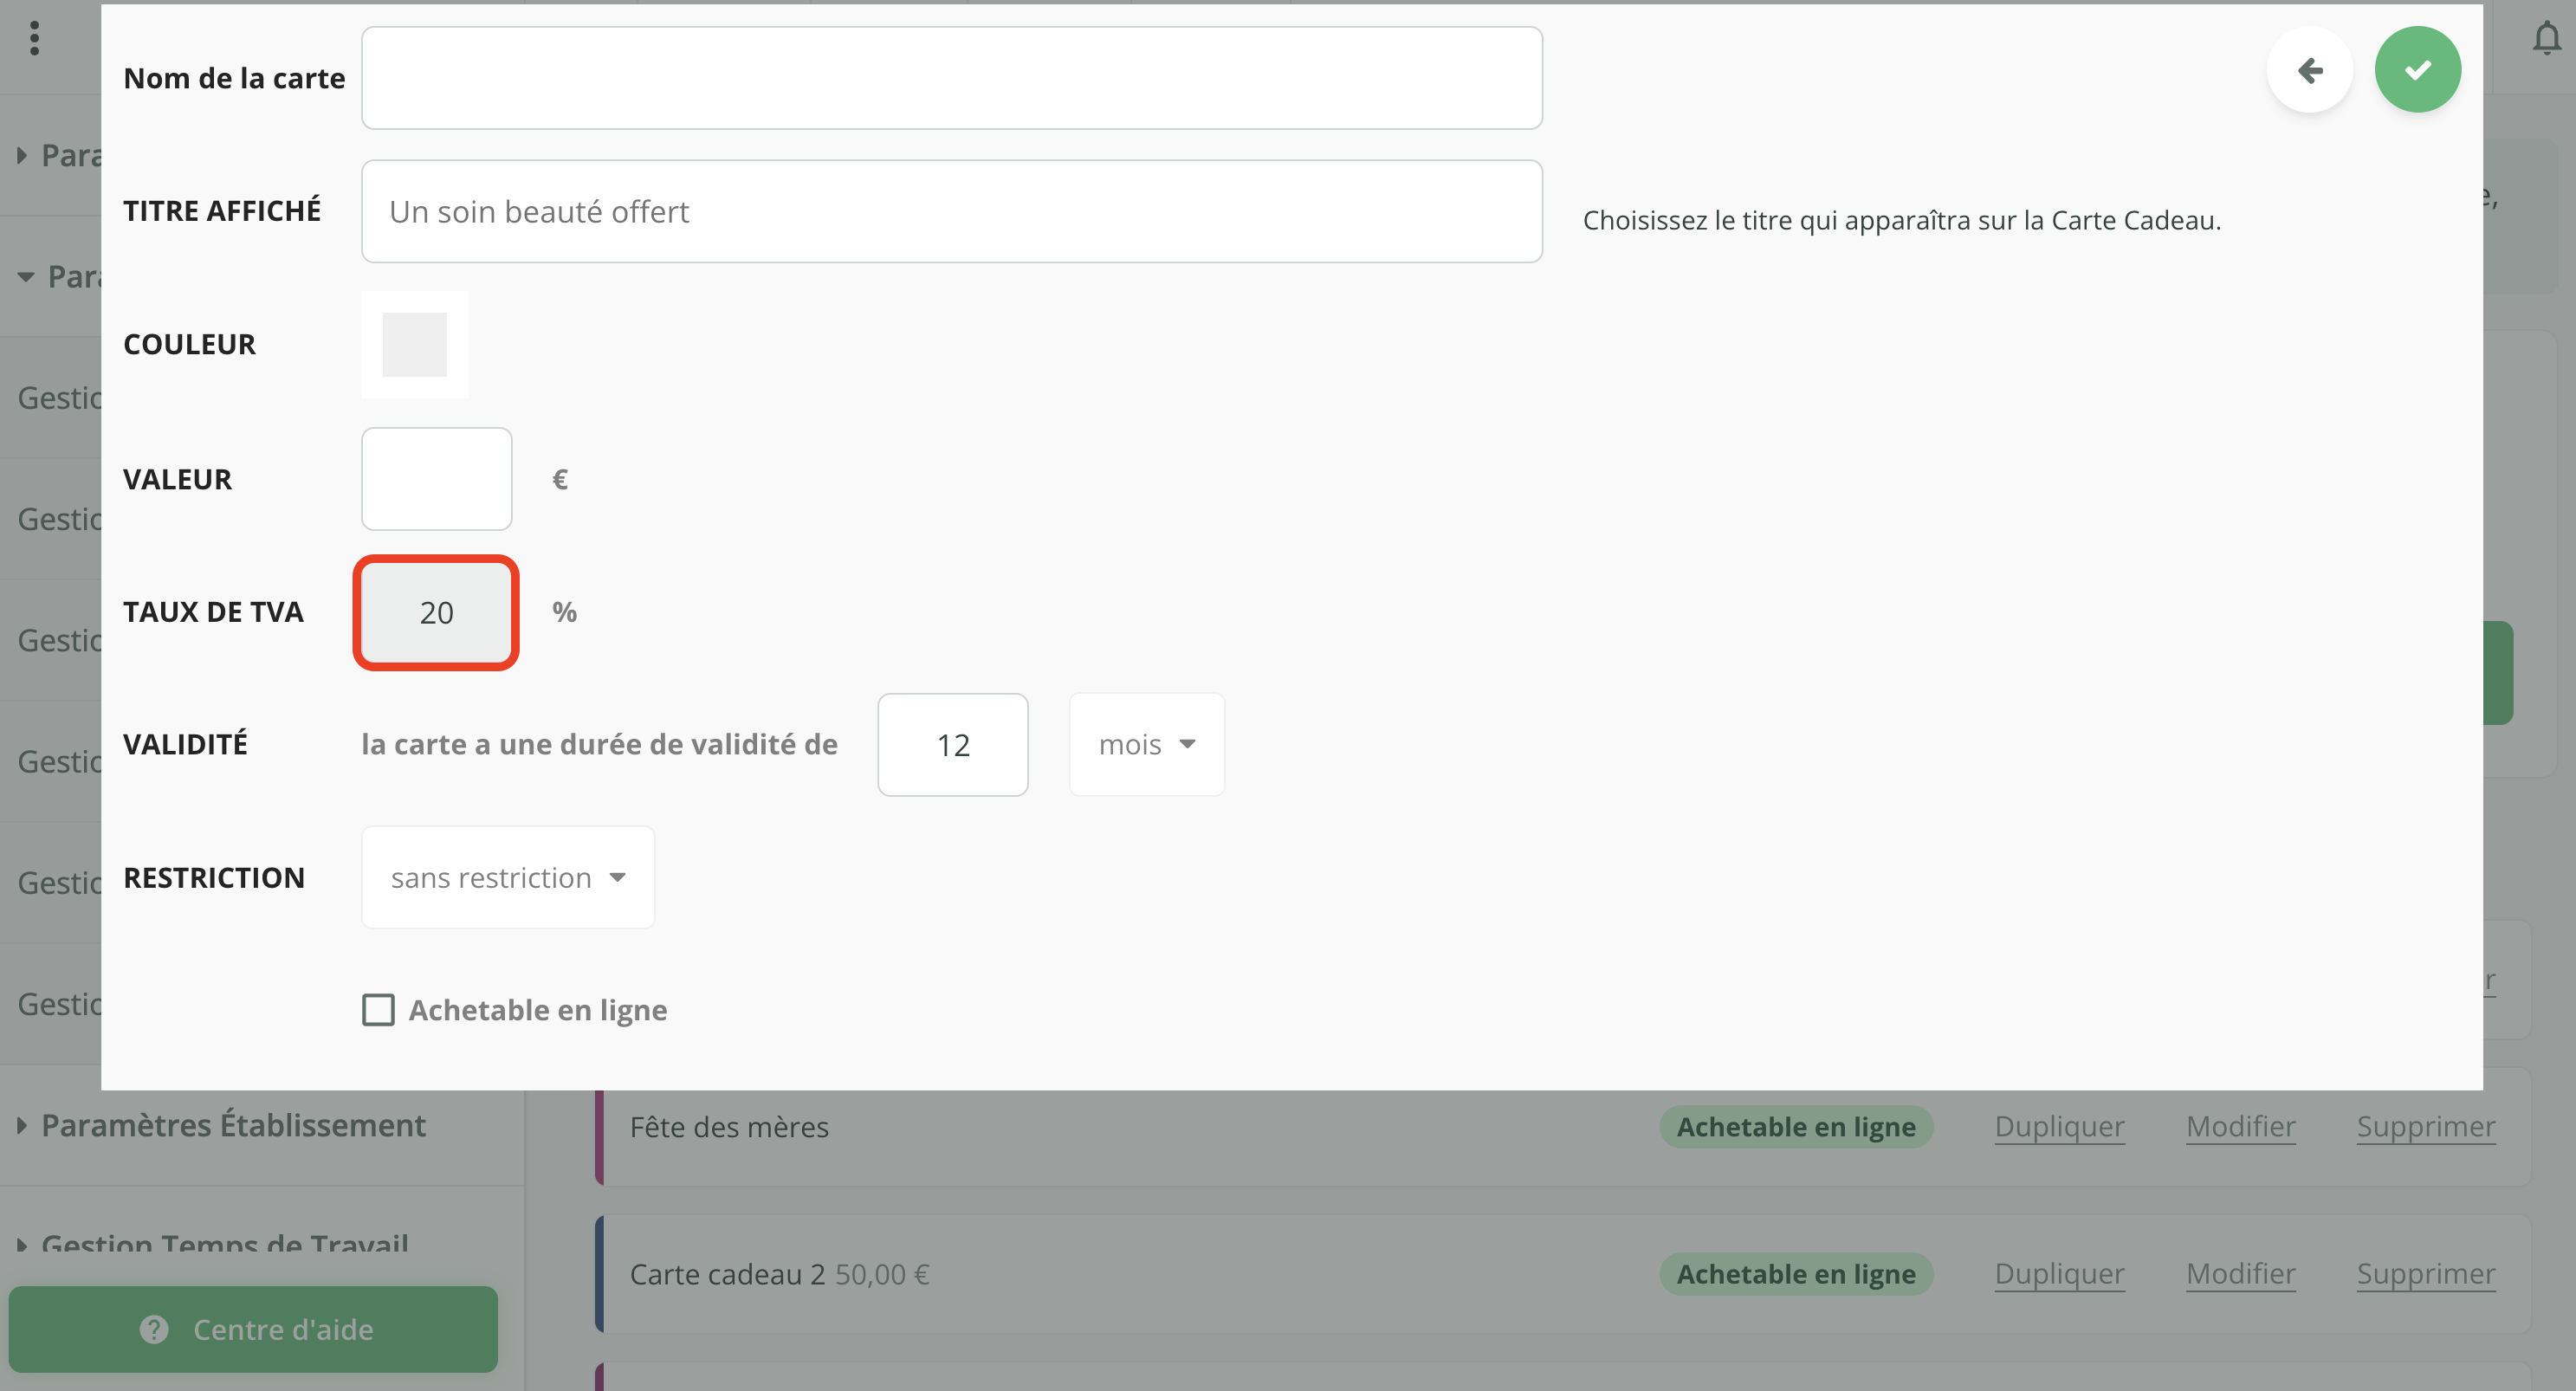Image resolution: width=2576 pixels, height=1391 pixels.
Task: Modify the Carte cadeau 2 entry
Action: [x=2240, y=1273]
